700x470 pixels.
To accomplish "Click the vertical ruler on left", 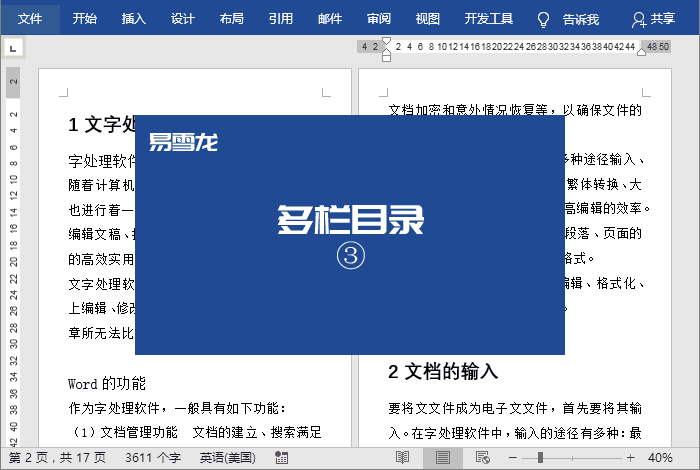I will (x=13, y=257).
